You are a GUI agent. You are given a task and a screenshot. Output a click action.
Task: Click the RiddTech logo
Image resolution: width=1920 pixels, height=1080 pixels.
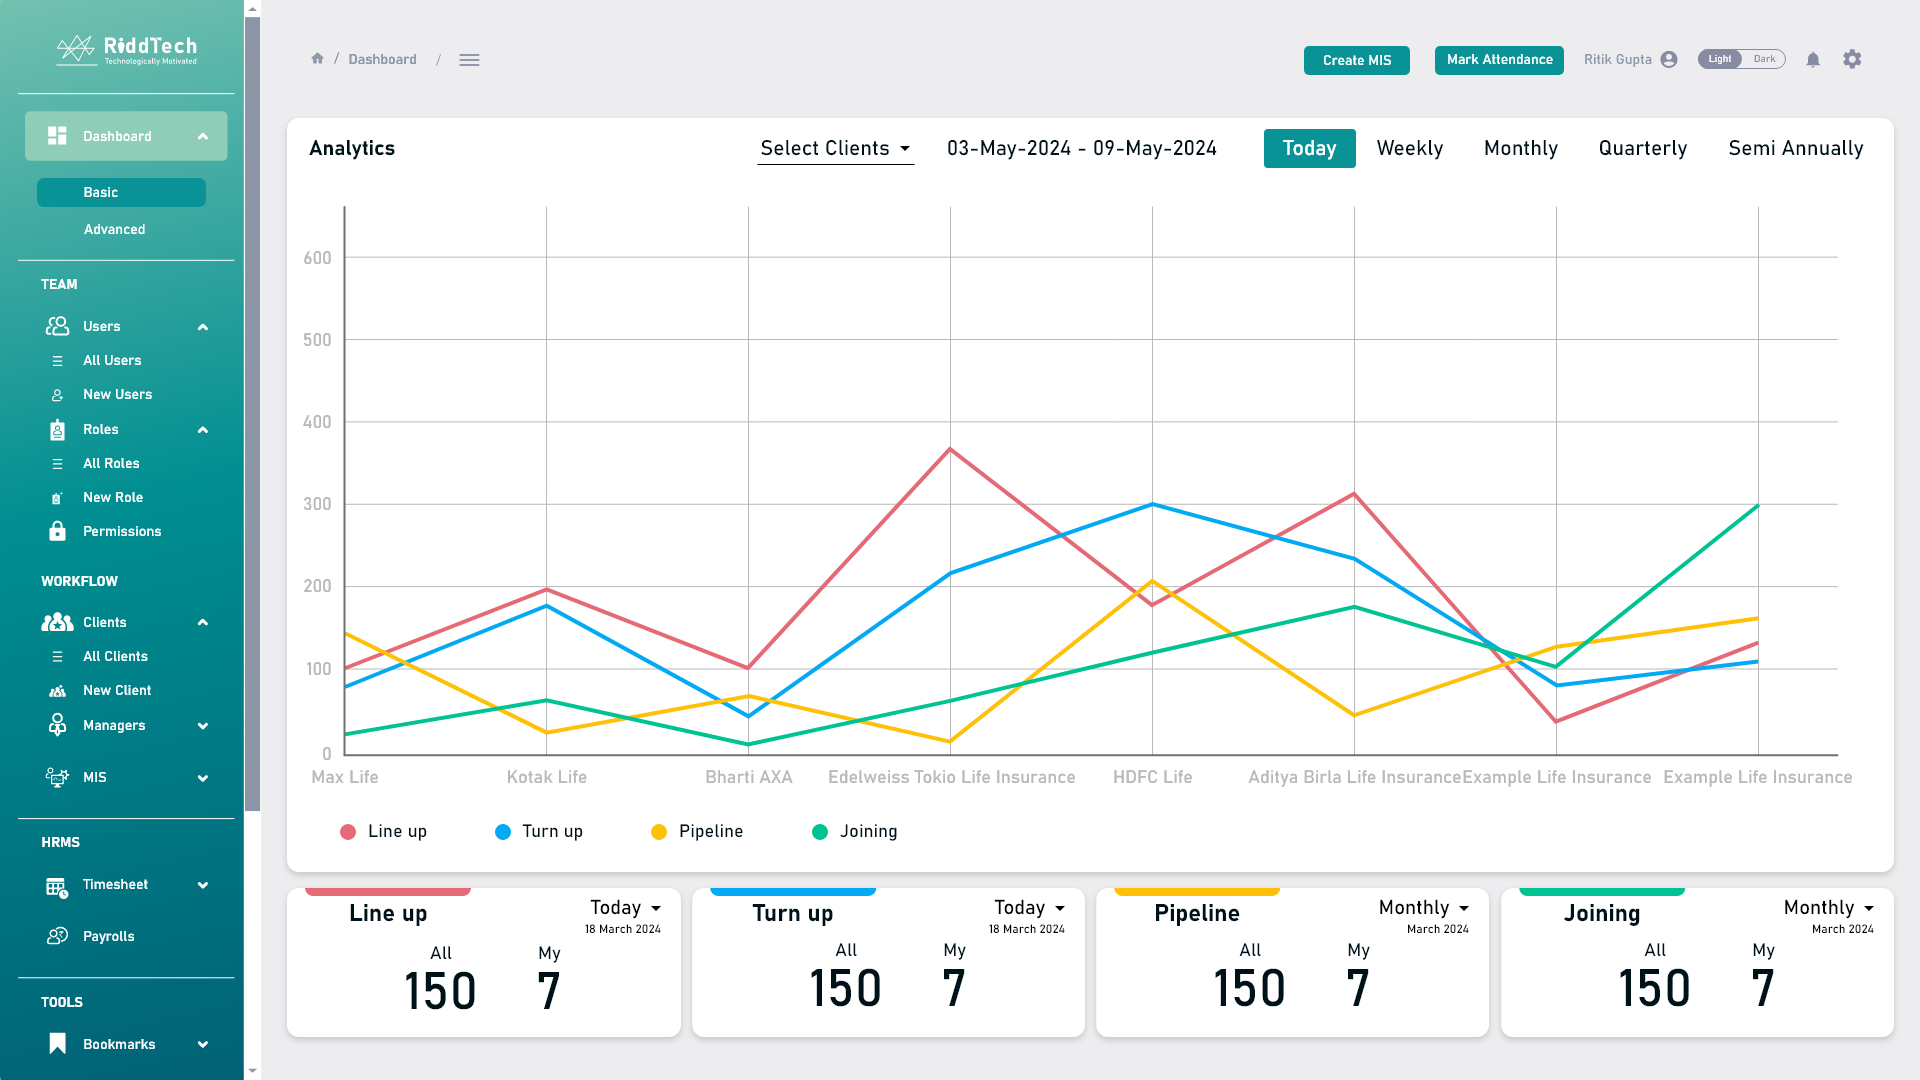coord(126,50)
